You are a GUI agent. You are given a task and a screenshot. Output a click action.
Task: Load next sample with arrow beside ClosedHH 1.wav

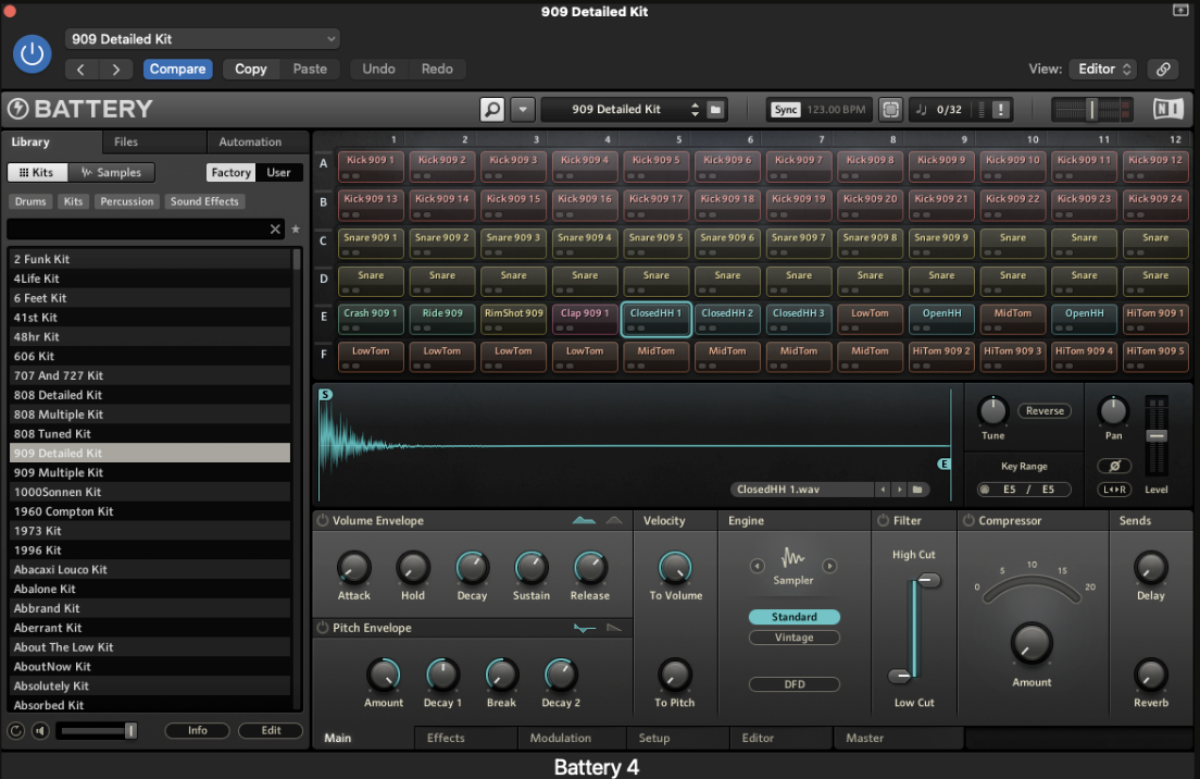click(x=899, y=490)
